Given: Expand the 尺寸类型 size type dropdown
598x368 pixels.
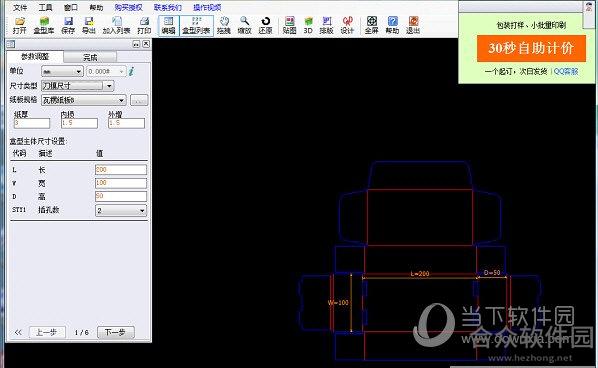Looking at the screenshot, I should pos(77,86).
